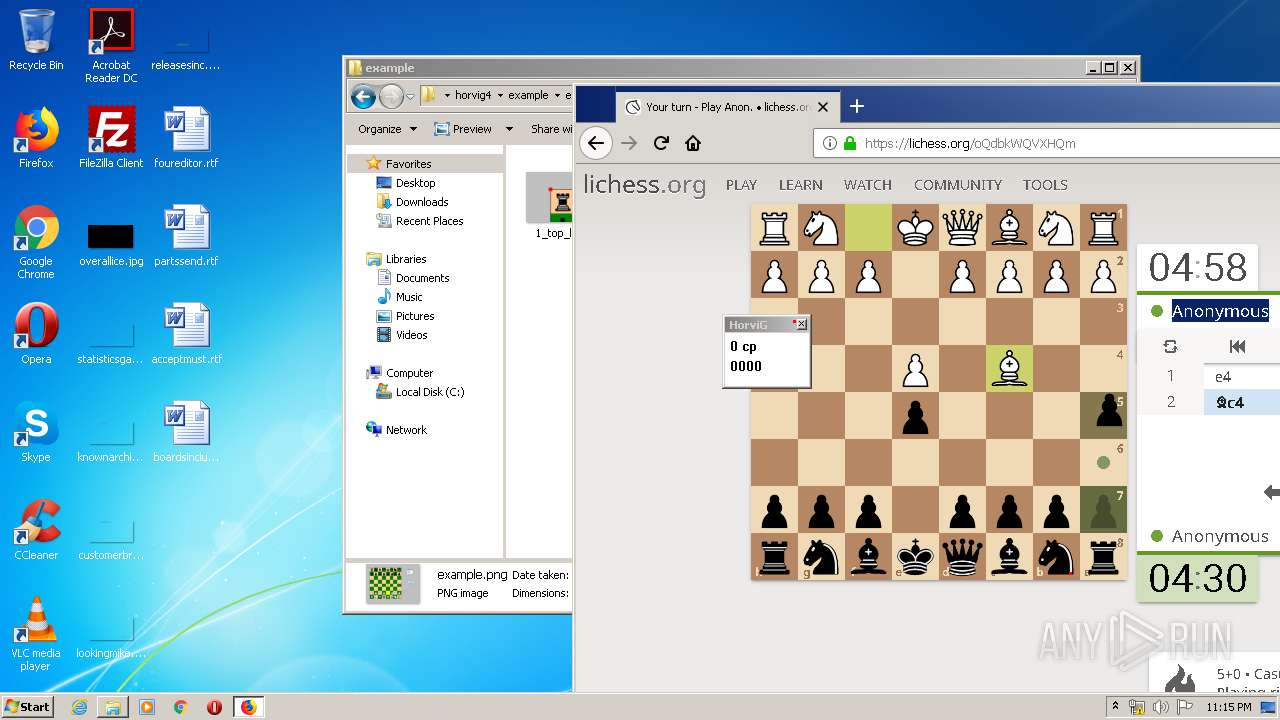Close the 'Your turn - Play Anon' tab
This screenshot has width=1280, height=720.
point(823,107)
